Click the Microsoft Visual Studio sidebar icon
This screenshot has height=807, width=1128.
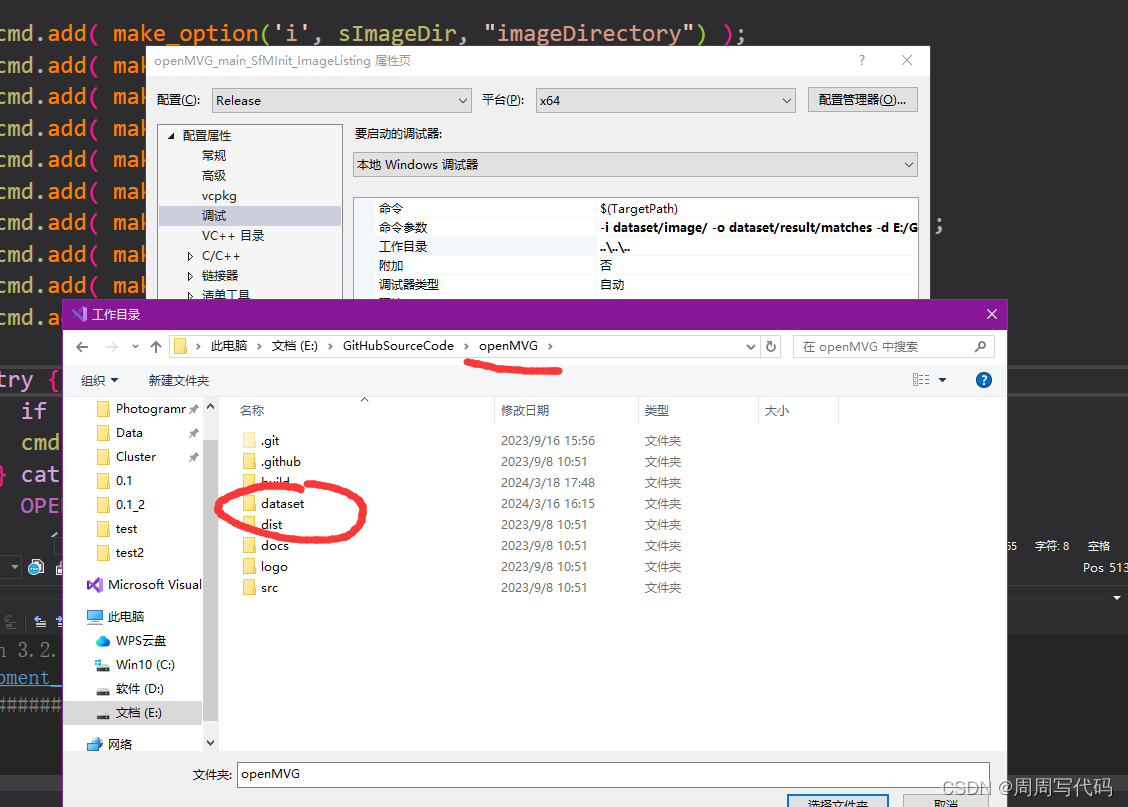coord(95,584)
